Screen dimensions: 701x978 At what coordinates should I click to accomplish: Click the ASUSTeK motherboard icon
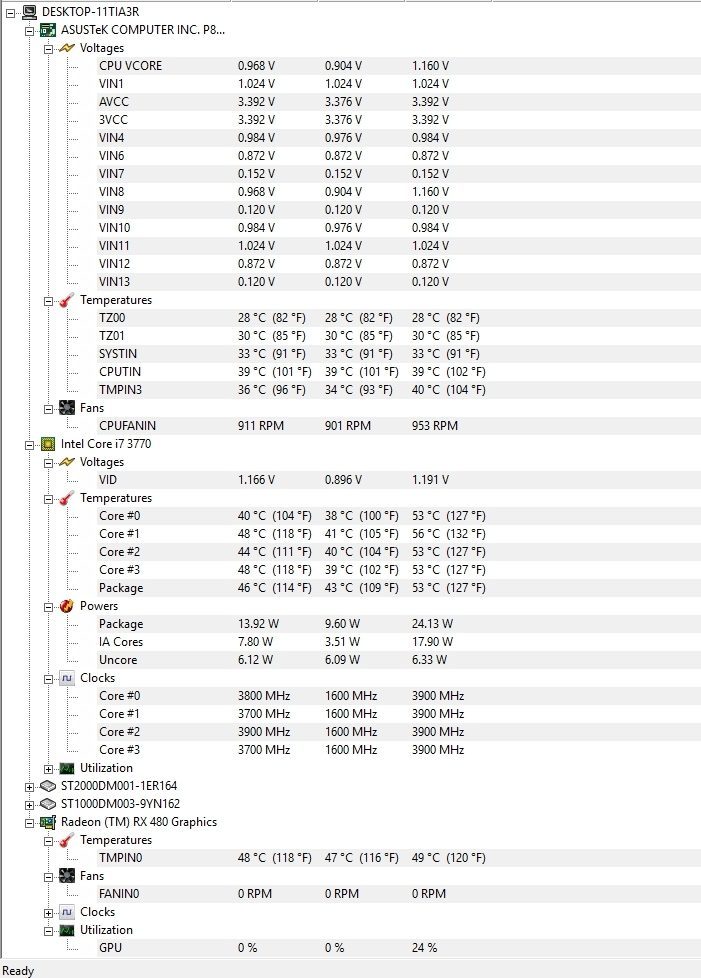[x=48, y=29]
